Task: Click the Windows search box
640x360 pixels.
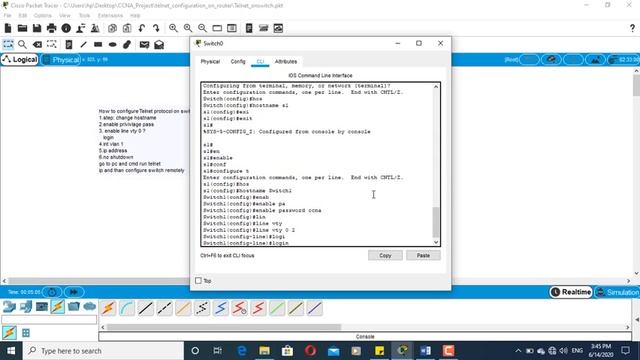Action: (x=104, y=351)
